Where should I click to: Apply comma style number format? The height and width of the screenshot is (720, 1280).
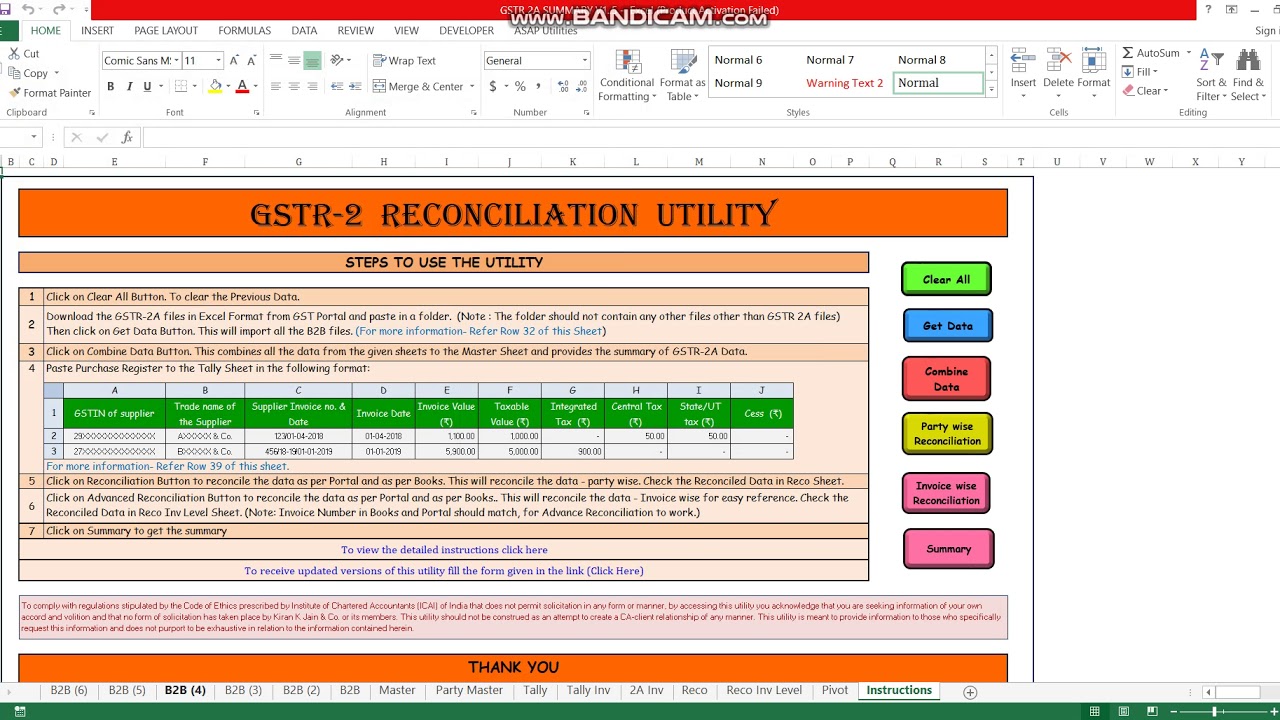(x=540, y=87)
